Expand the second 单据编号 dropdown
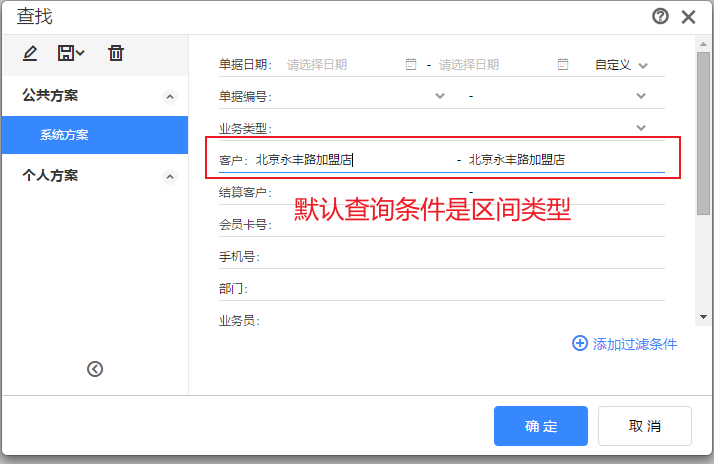The height and width of the screenshot is (464, 714). coord(641,96)
